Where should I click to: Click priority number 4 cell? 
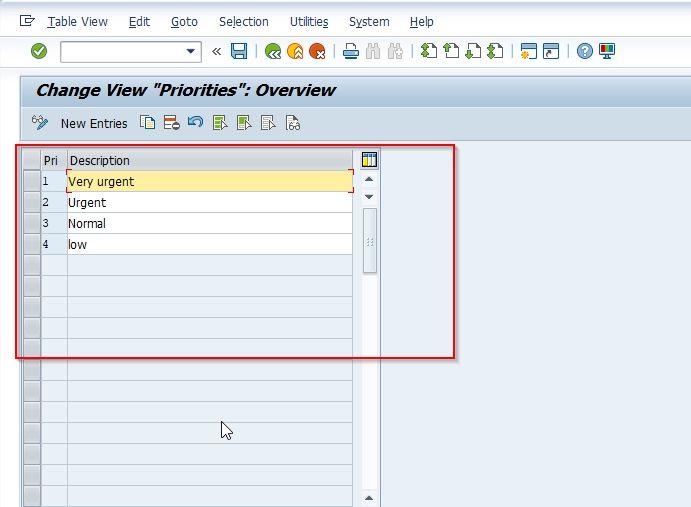54,244
